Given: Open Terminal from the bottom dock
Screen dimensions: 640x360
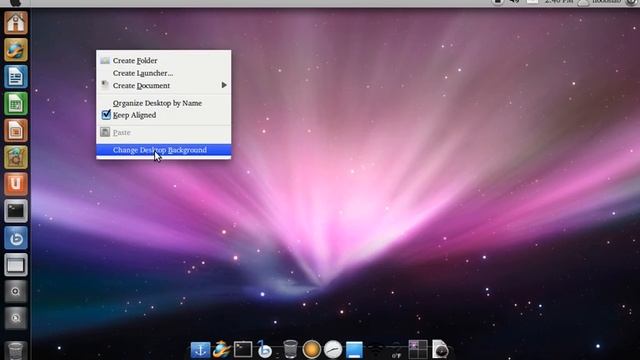Looking at the screenshot, I should [243, 350].
